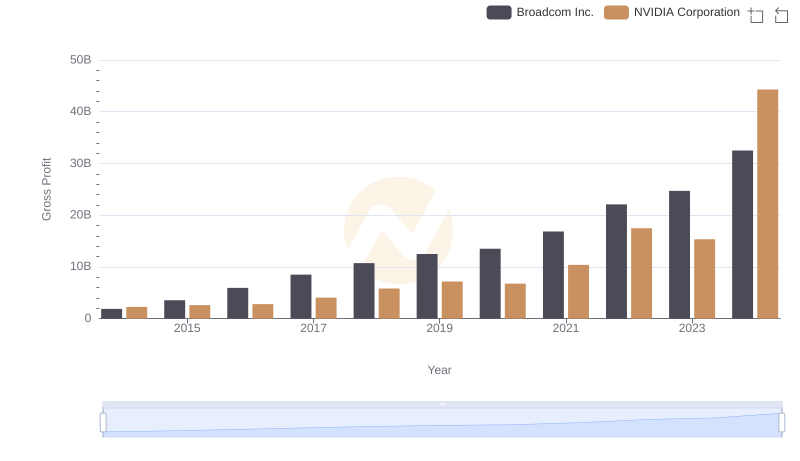Image resolution: width=800 pixels, height=461 pixels.
Task: Click the 40B y-axis label
Action: point(81,111)
